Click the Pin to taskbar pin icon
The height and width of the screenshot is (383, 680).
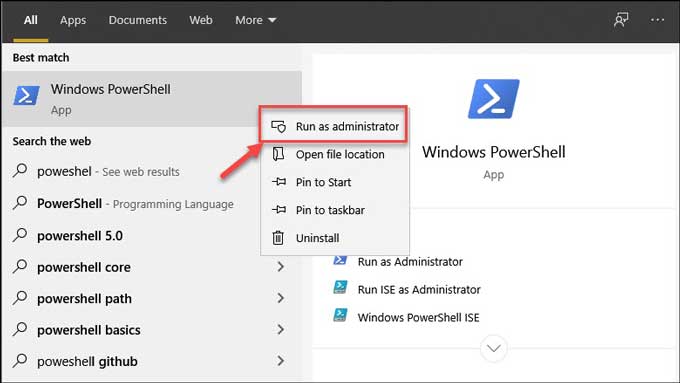click(x=278, y=210)
